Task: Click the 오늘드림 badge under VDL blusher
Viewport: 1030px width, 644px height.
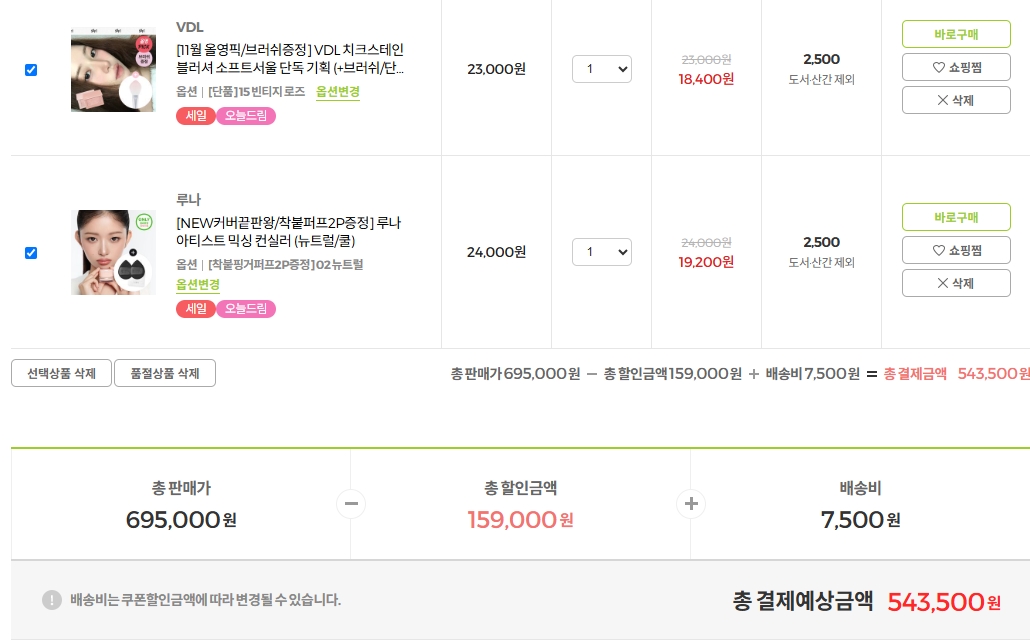Action: [246, 116]
